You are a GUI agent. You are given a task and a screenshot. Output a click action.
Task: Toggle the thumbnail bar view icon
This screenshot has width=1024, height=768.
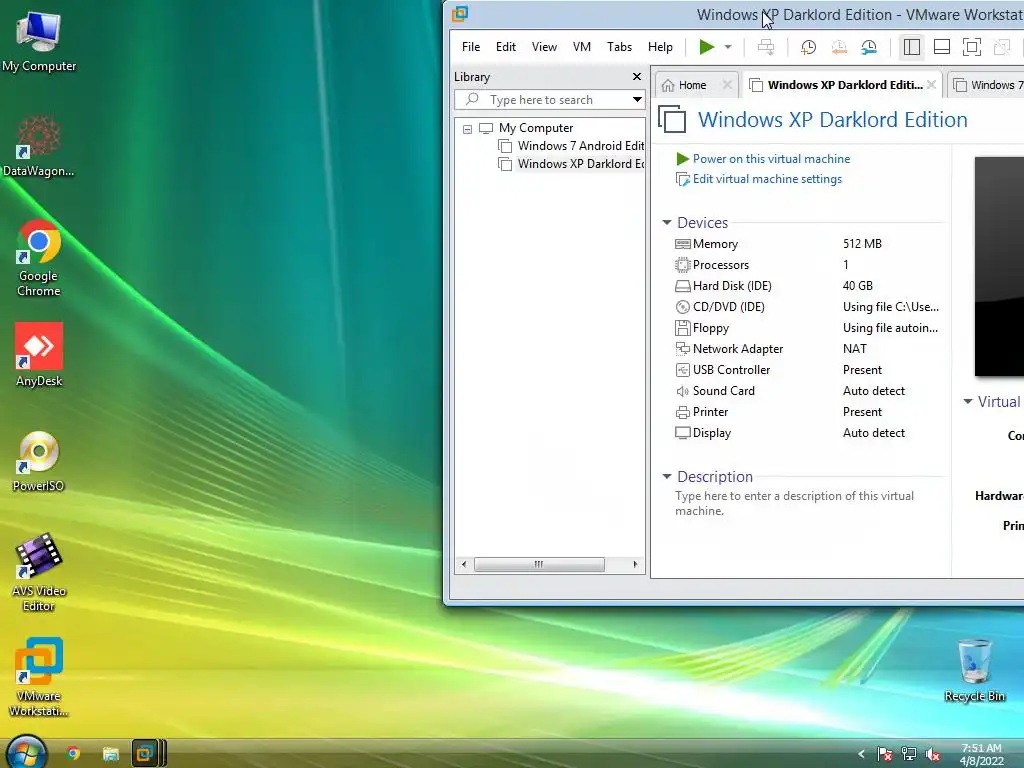coord(942,47)
